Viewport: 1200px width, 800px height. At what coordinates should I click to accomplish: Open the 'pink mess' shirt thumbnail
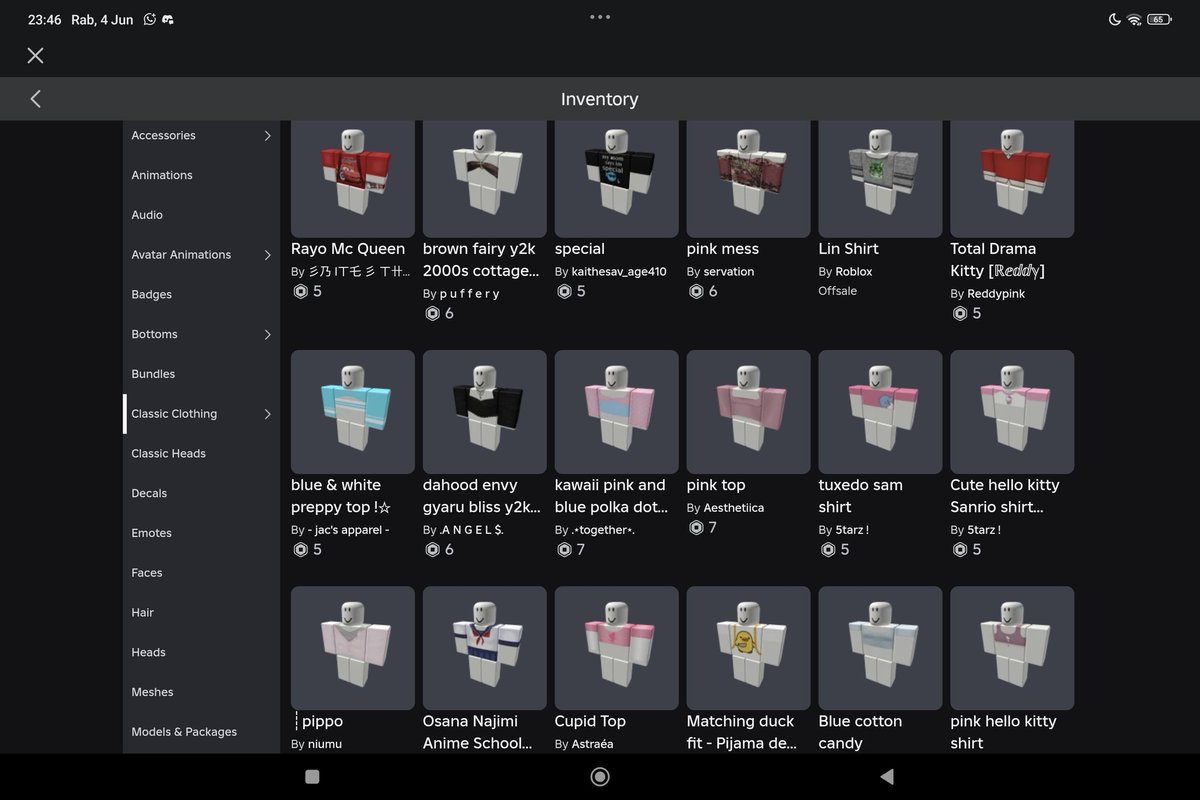click(748, 178)
